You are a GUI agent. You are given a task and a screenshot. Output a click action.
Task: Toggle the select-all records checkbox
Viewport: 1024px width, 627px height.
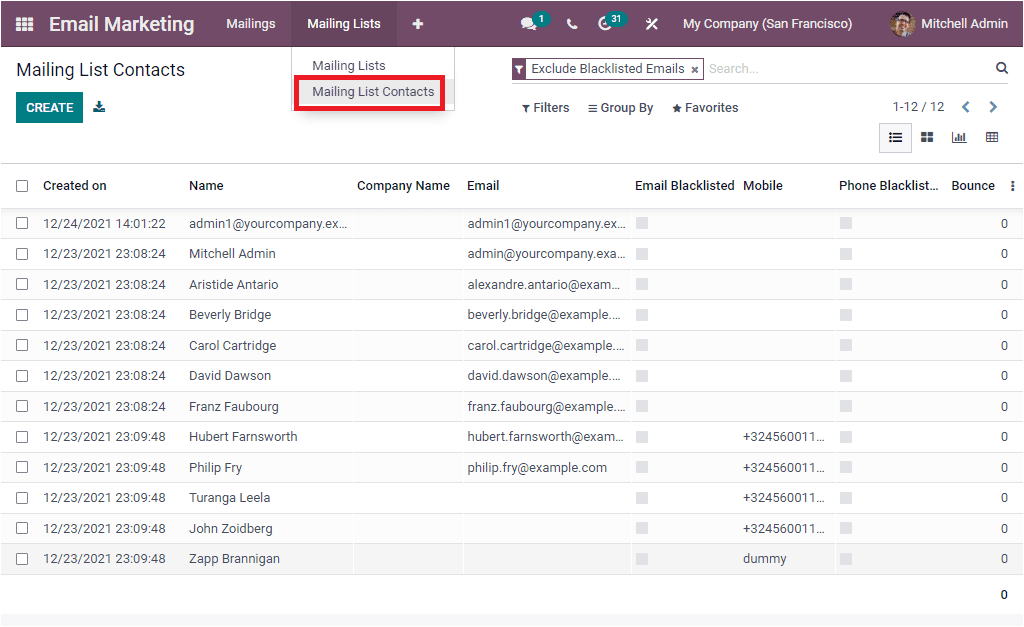(x=22, y=185)
